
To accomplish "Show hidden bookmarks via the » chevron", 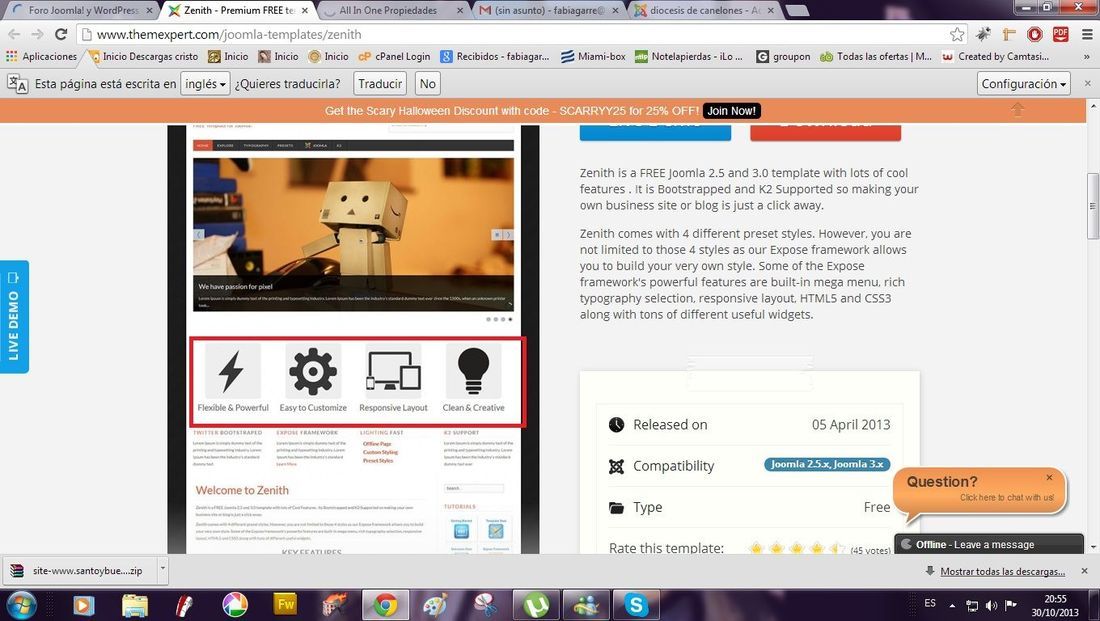I will pyautogui.click(x=1087, y=56).
